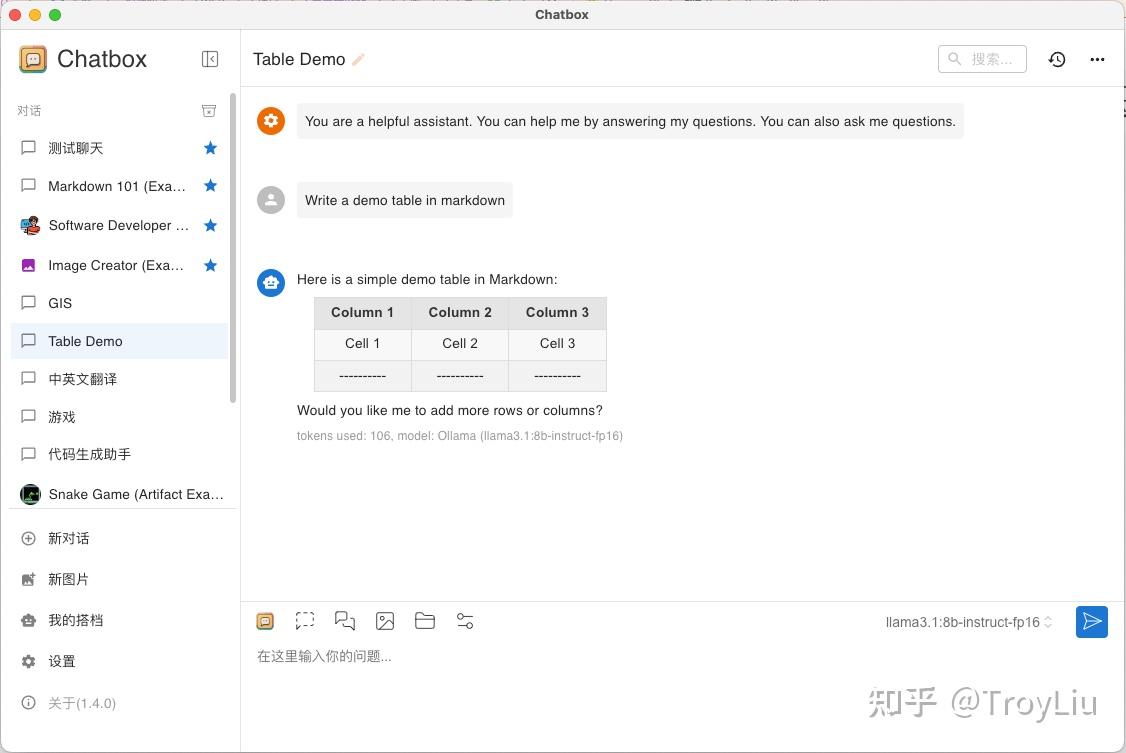Toggle the star on Markdown 101 chat

(x=210, y=186)
